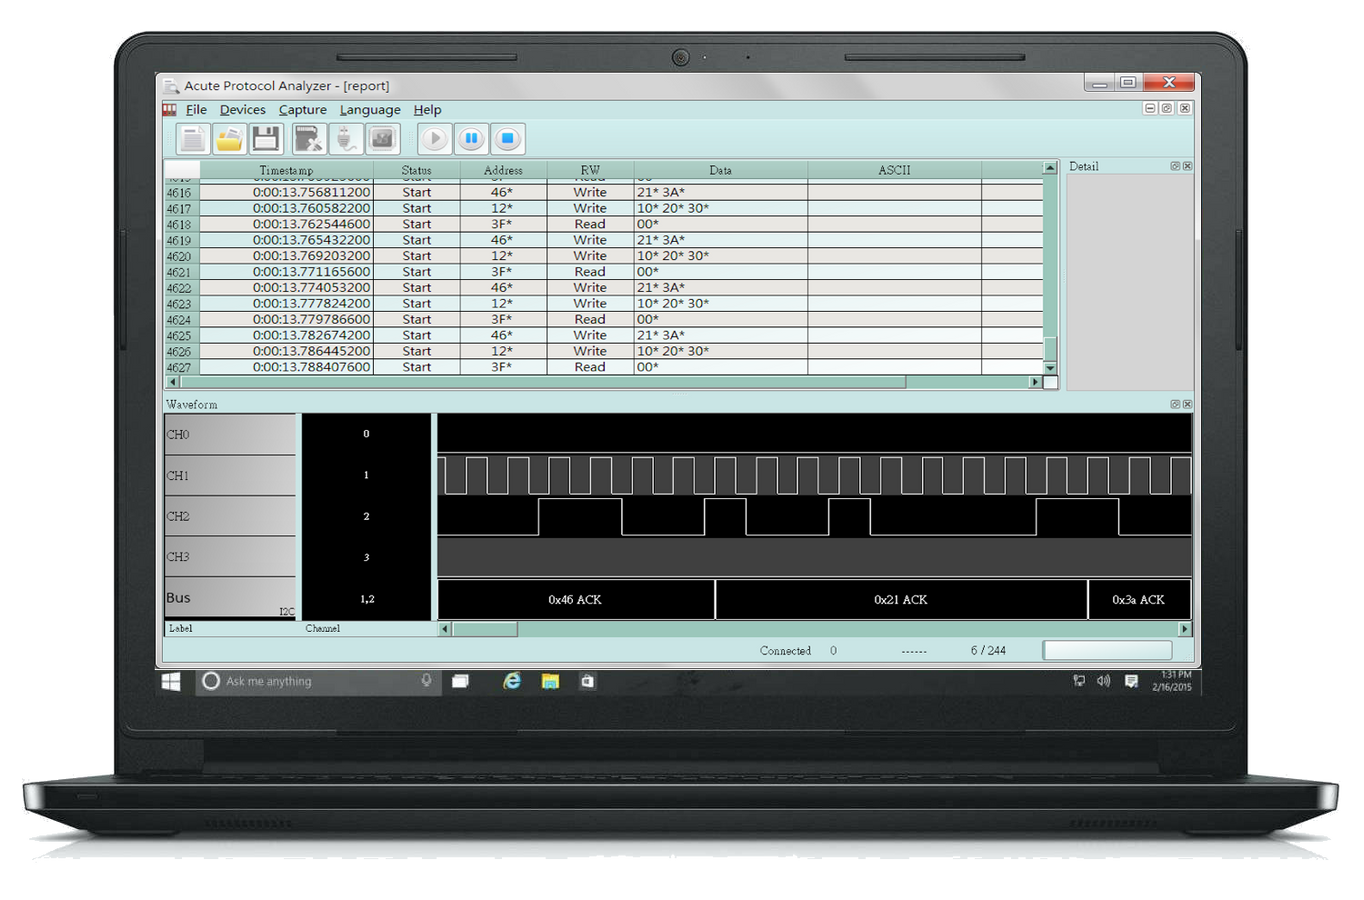Collapse the toolbar panel

(1150, 106)
